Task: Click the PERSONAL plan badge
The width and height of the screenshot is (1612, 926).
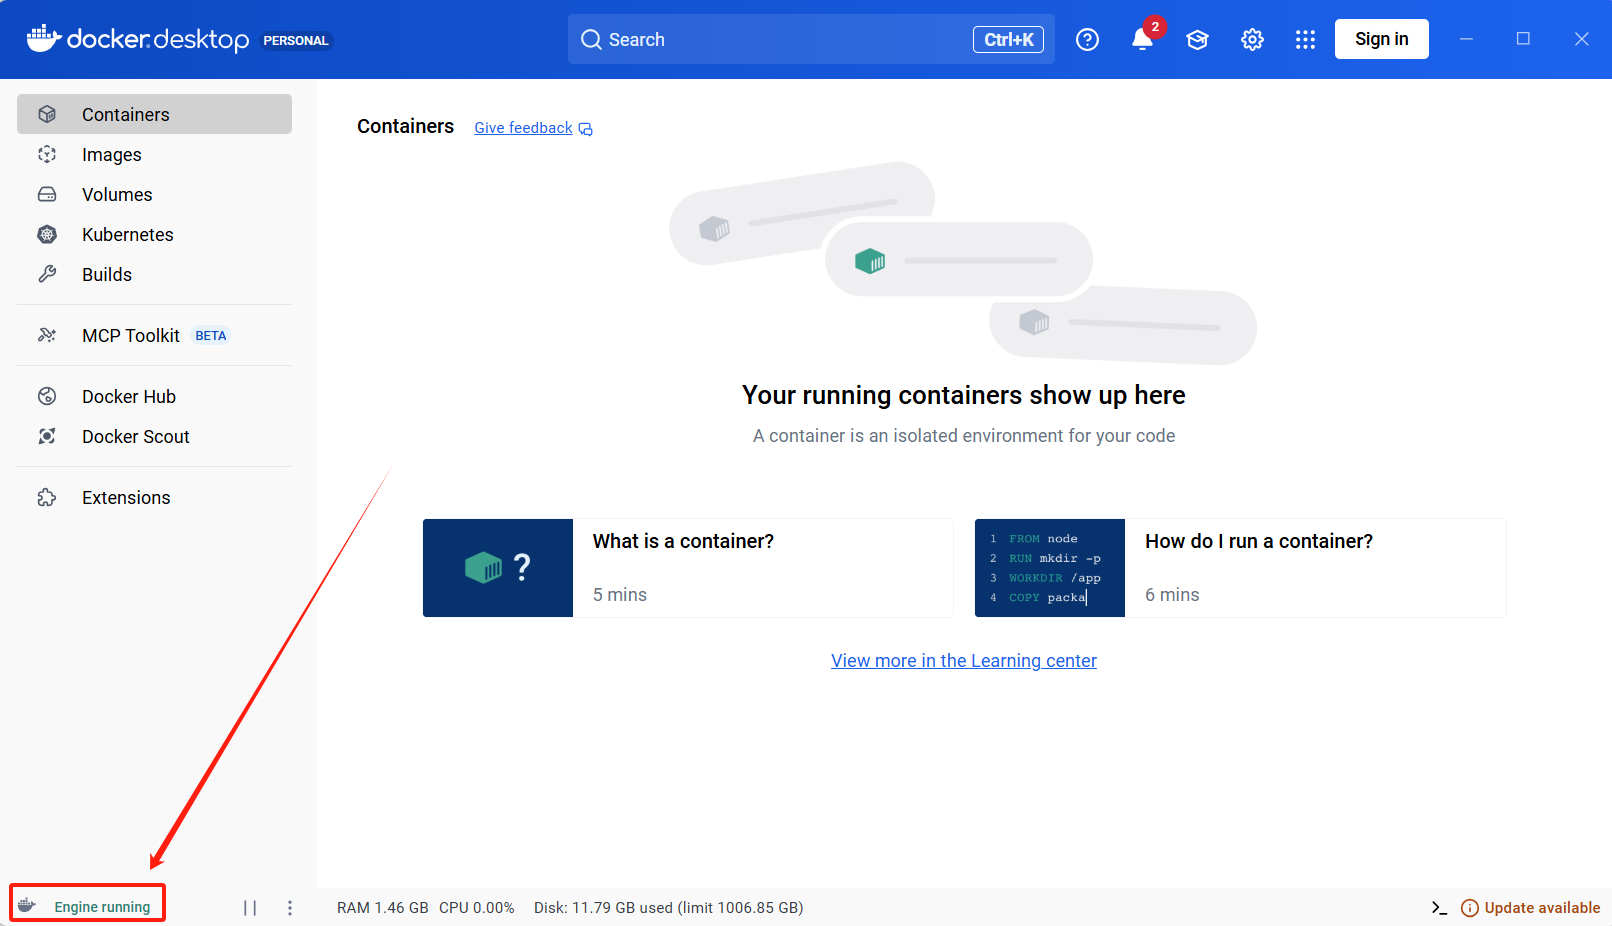Action: click(x=296, y=40)
